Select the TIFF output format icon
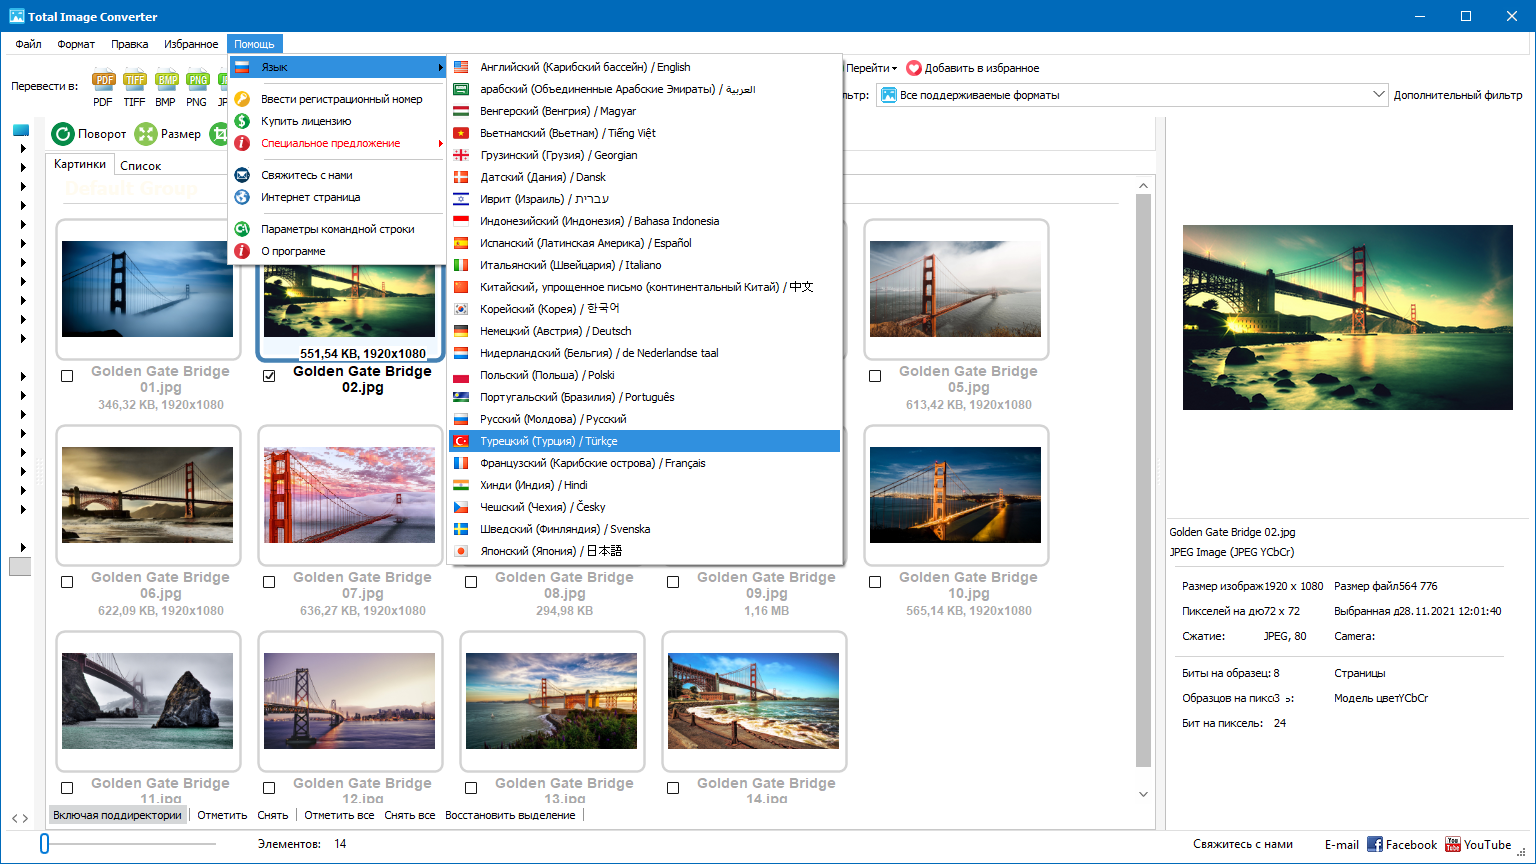1536x864 pixels. (x=134, y=81)
